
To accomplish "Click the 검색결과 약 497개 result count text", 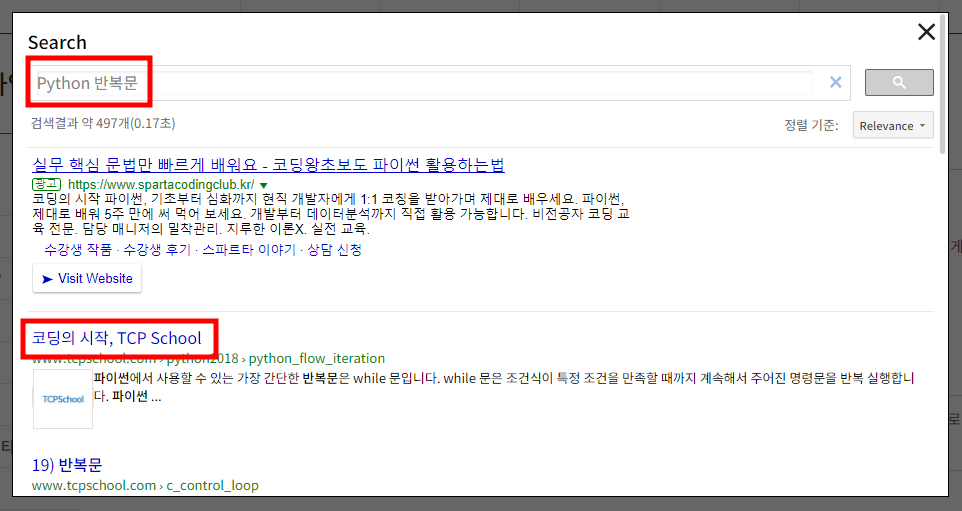I will coord(103,123).
